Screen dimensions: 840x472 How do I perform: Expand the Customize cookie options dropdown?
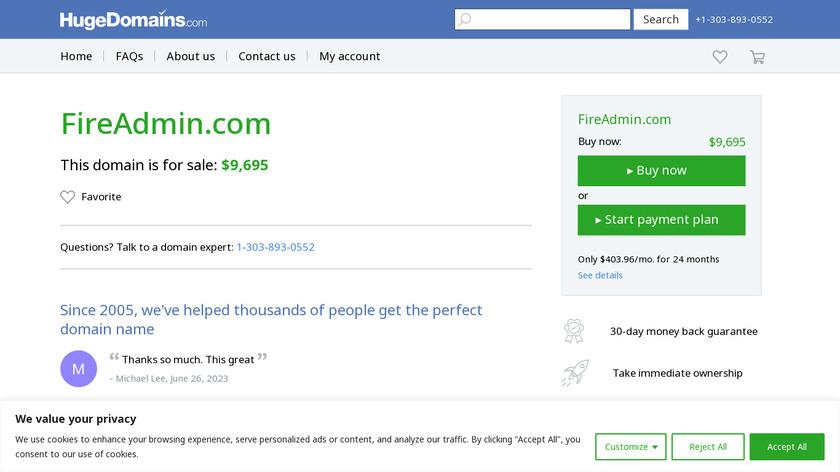(x=630, y=447)
